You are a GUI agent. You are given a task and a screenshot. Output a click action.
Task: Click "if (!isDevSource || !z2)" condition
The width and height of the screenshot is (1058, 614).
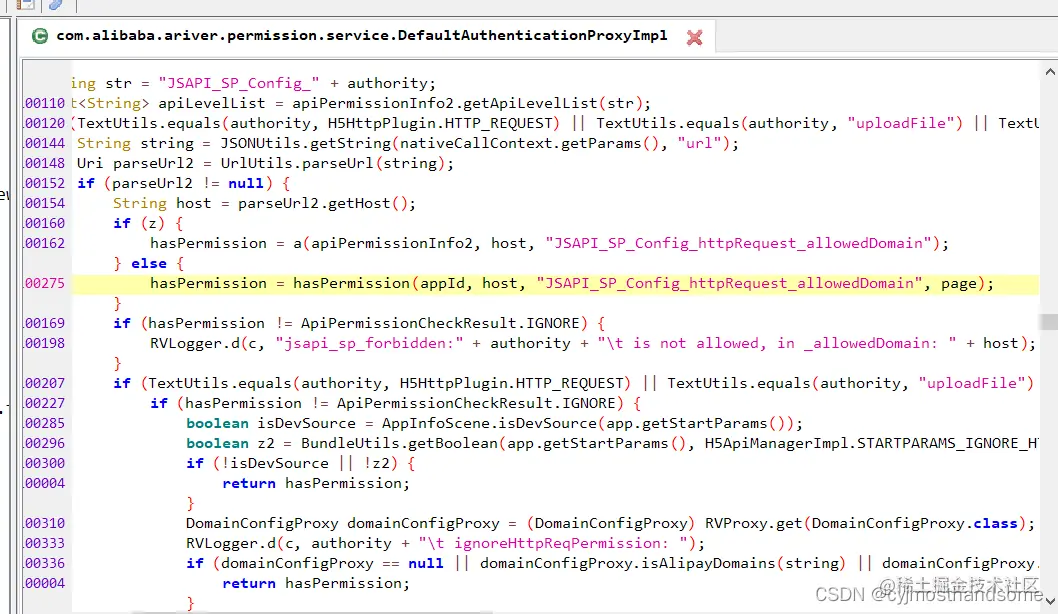[x=300, y=463]
